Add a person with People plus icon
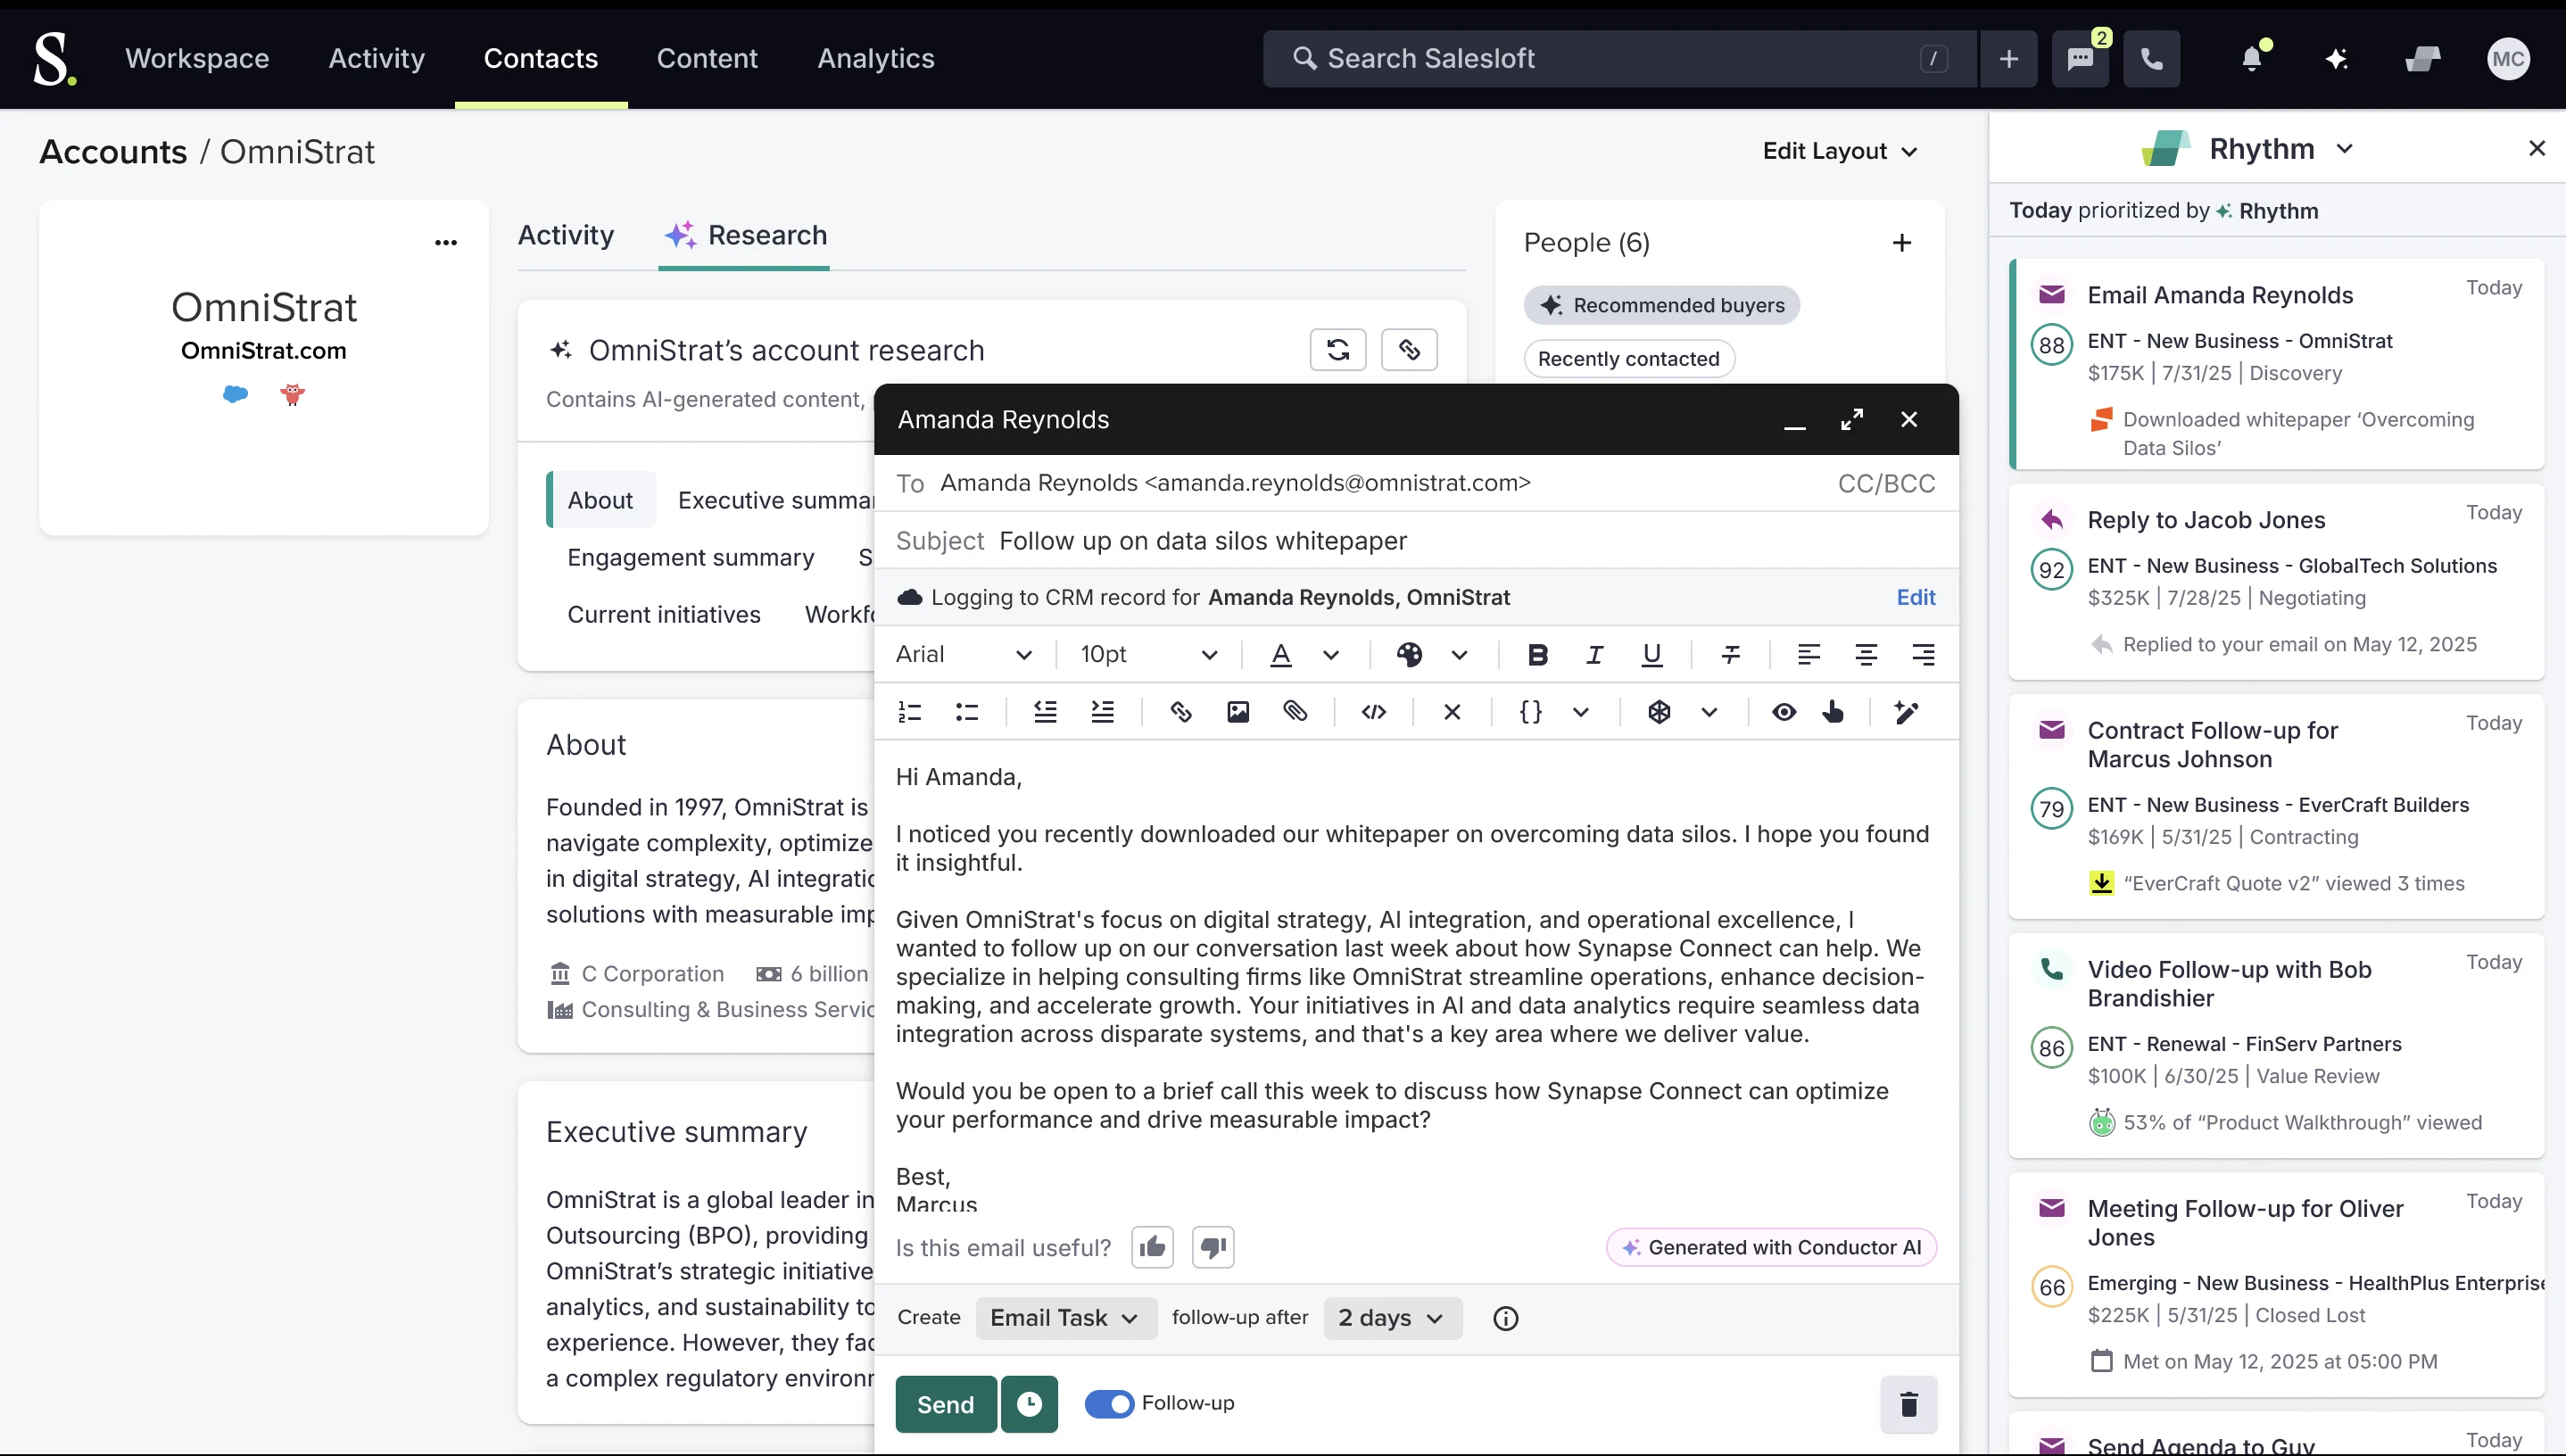The height and width of the screenshot is (1456, 2566). [x=1902, y=243]
